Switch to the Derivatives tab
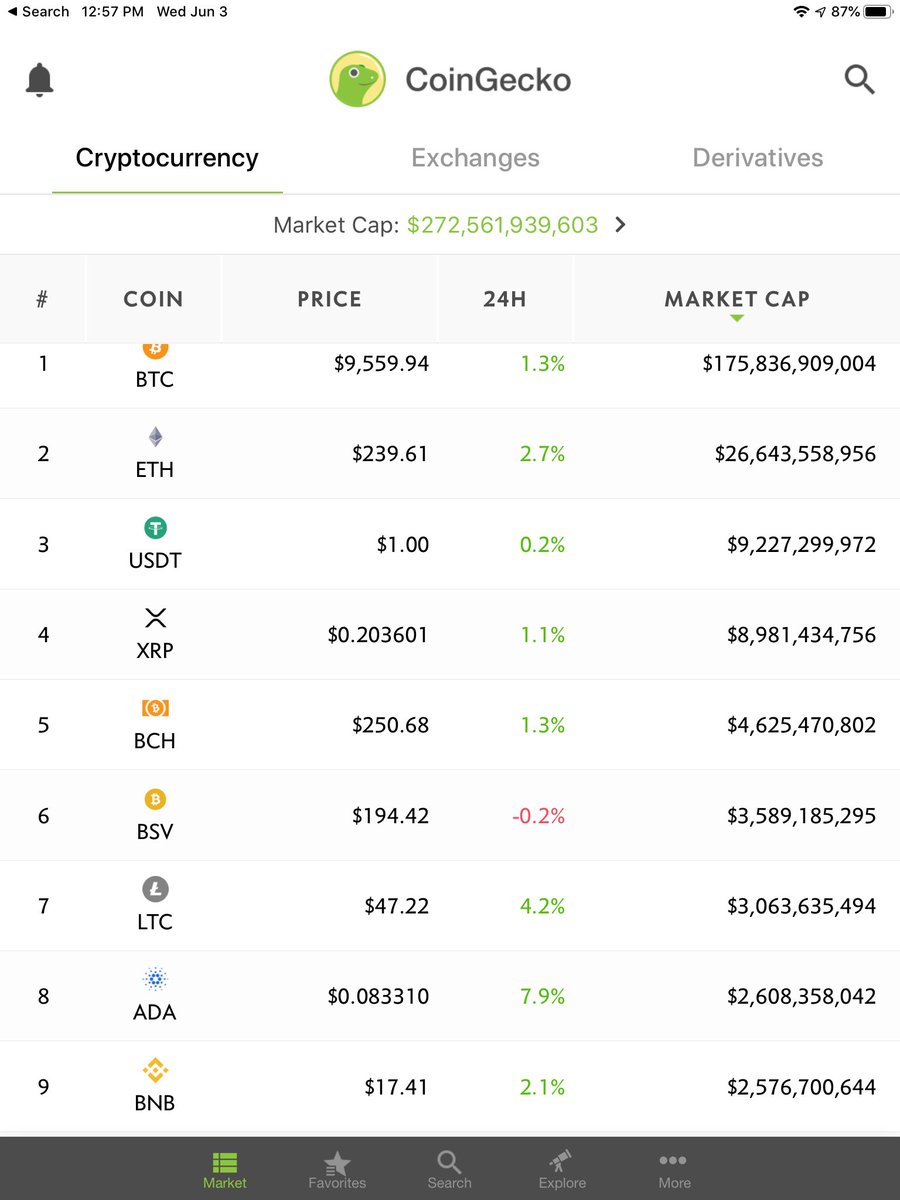900x1200 pixels. click(x=758, y=158)
